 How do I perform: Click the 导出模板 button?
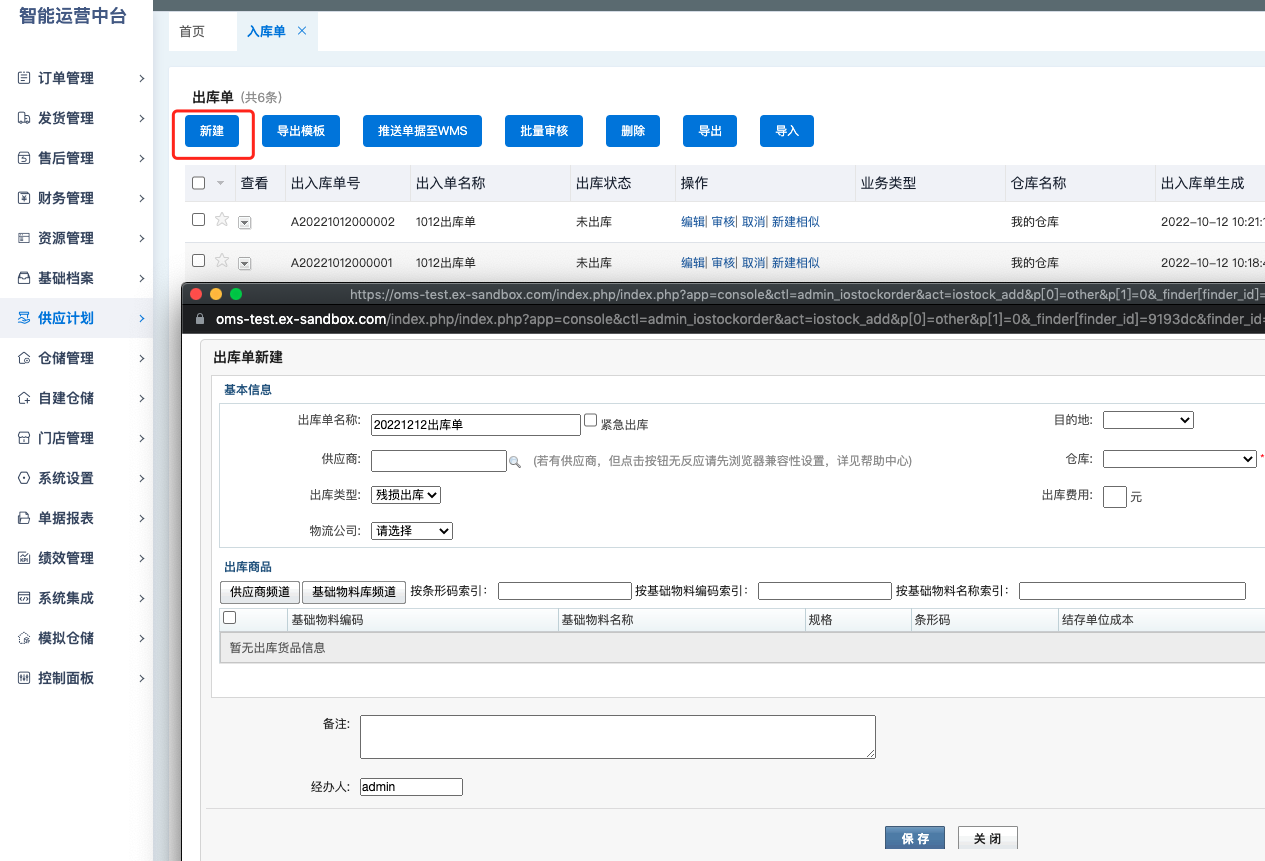click(x=301, y=131)
